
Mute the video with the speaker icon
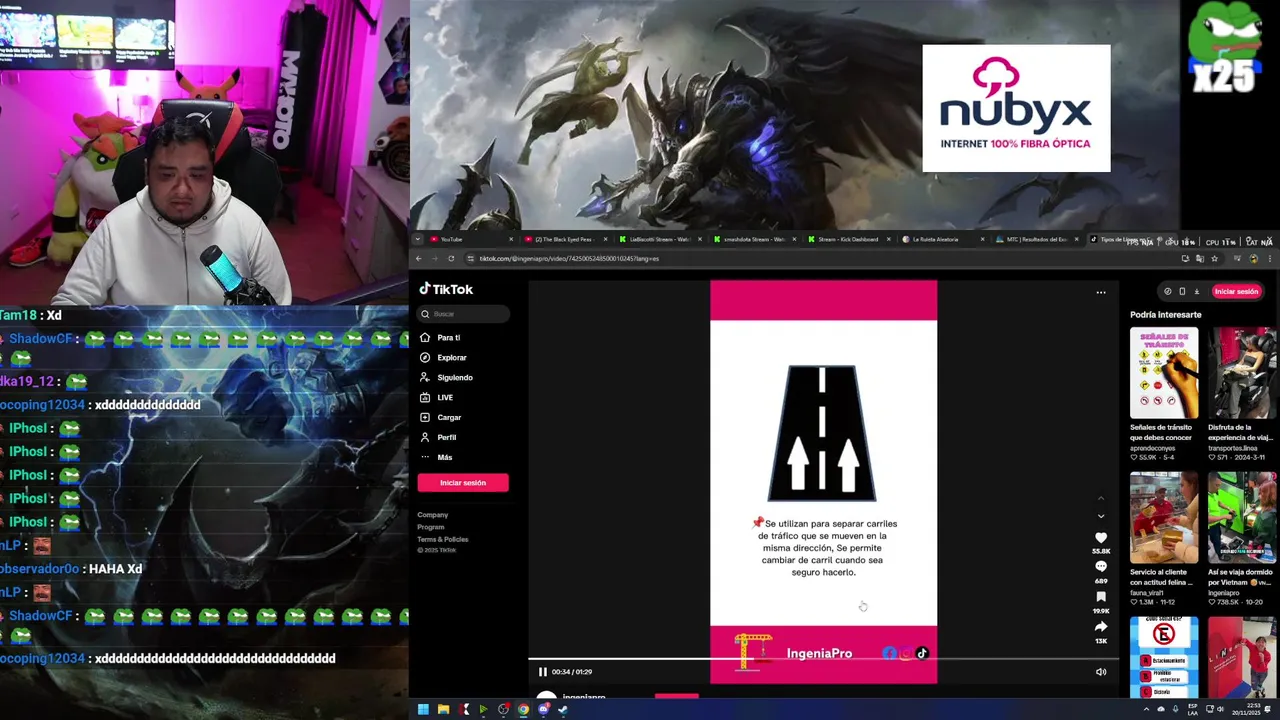(1101, 672)
